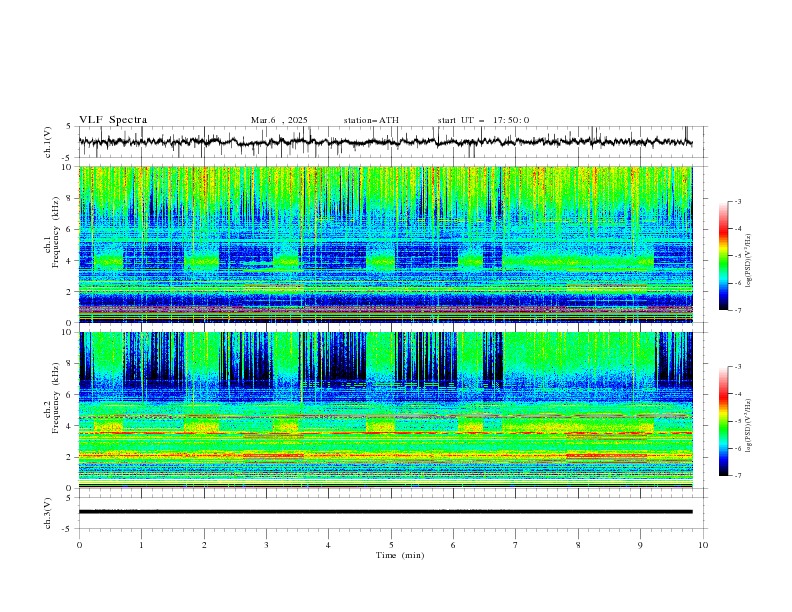Click the "6" tick on time axis
The height and width of the screenshot is (612, 792).
pos(453,545)
